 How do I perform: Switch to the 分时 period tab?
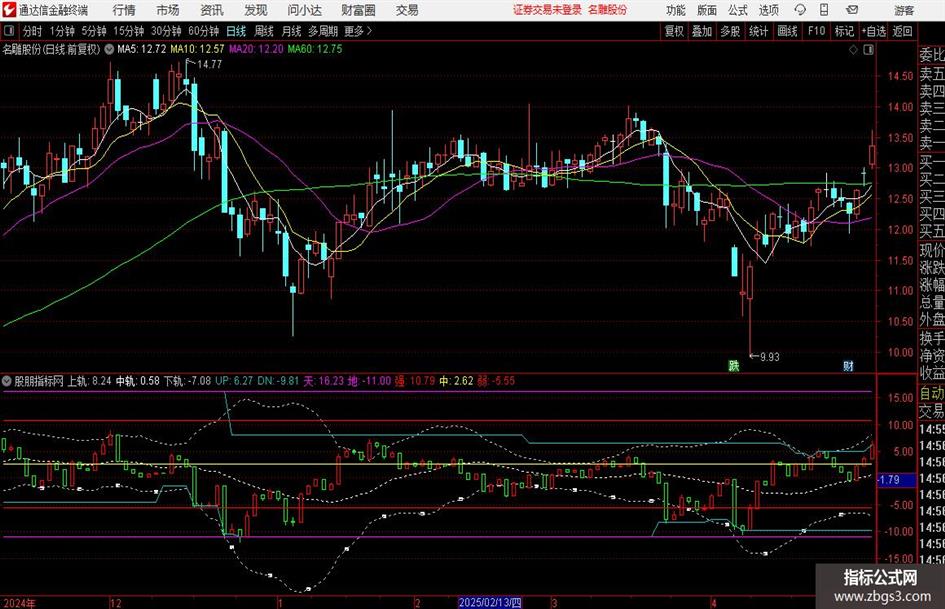click(x=33, y=31)
